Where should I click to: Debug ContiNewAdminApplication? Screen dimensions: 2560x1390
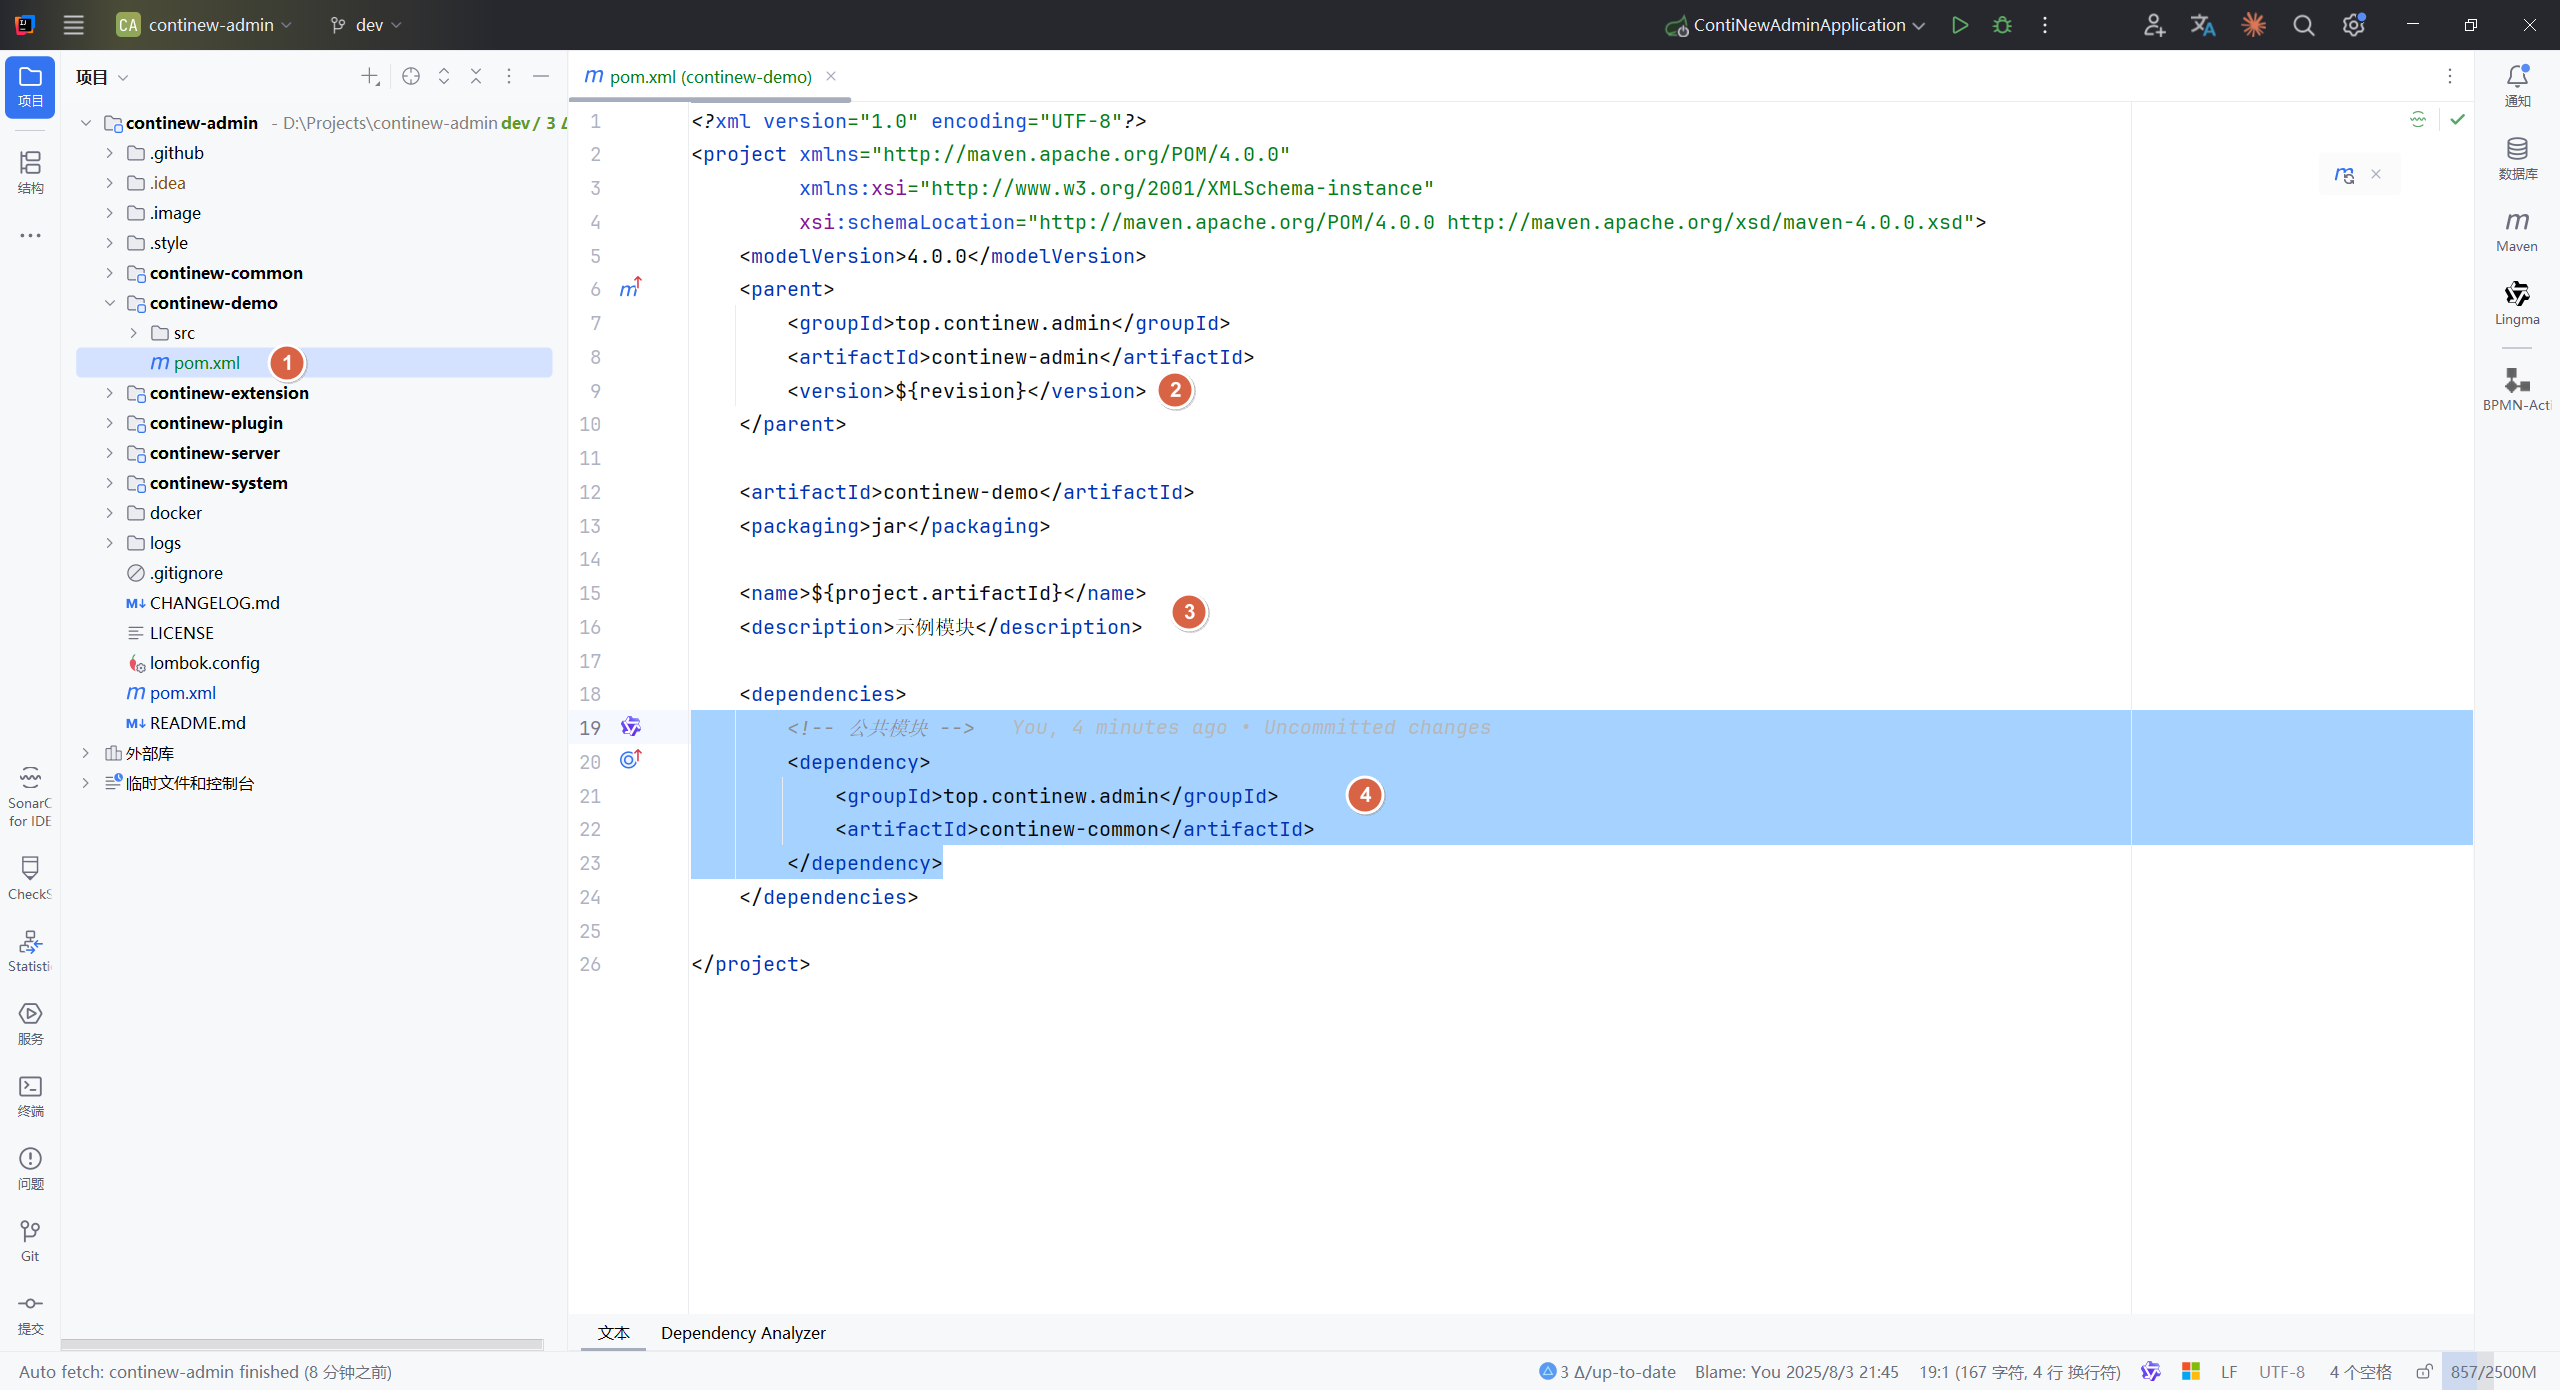(x=2002, y=25)
